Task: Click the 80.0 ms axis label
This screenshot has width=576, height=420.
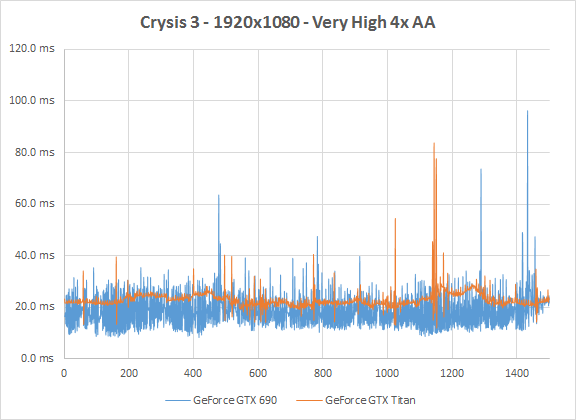Action: click(35, 152)
